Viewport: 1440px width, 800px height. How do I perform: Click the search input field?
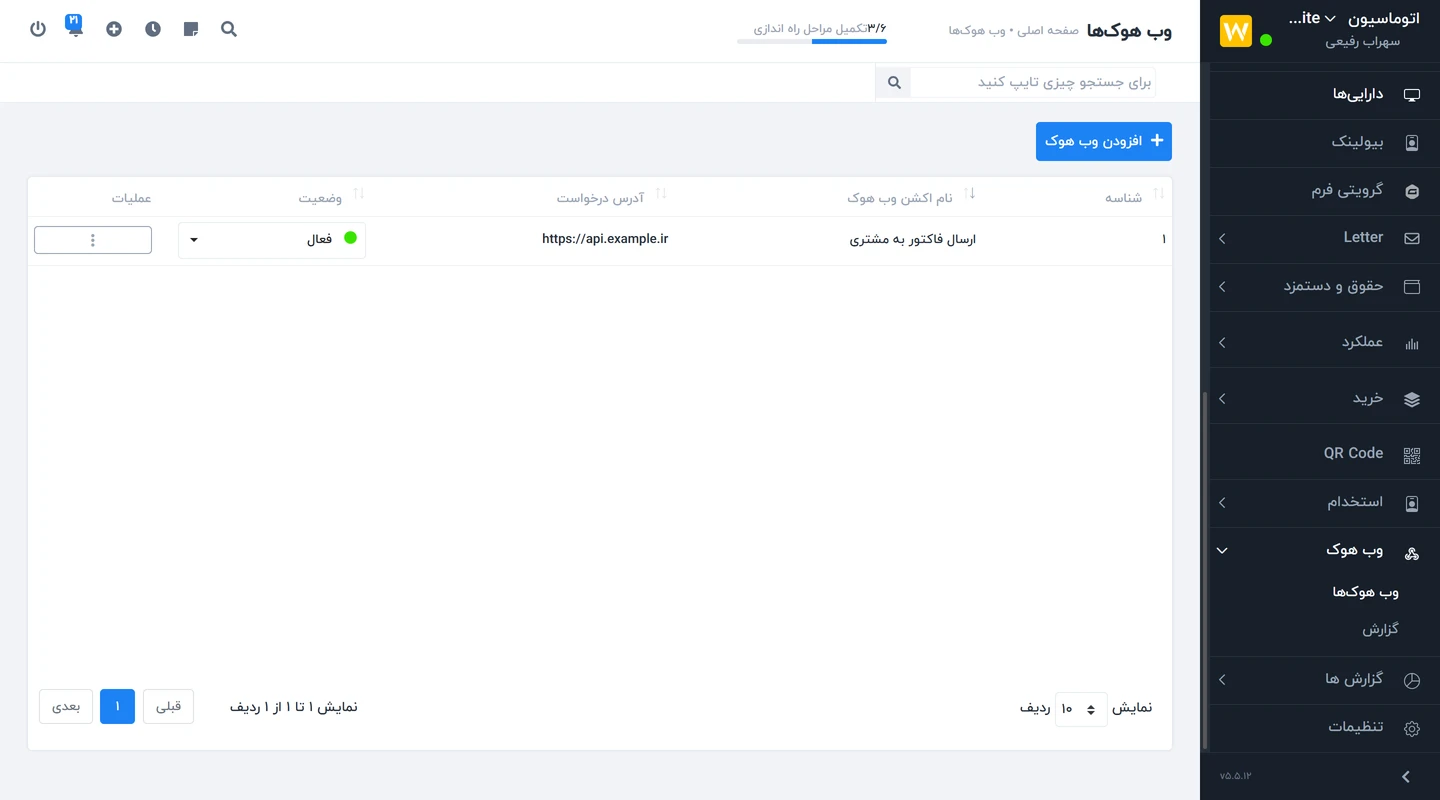[1033, 83]
